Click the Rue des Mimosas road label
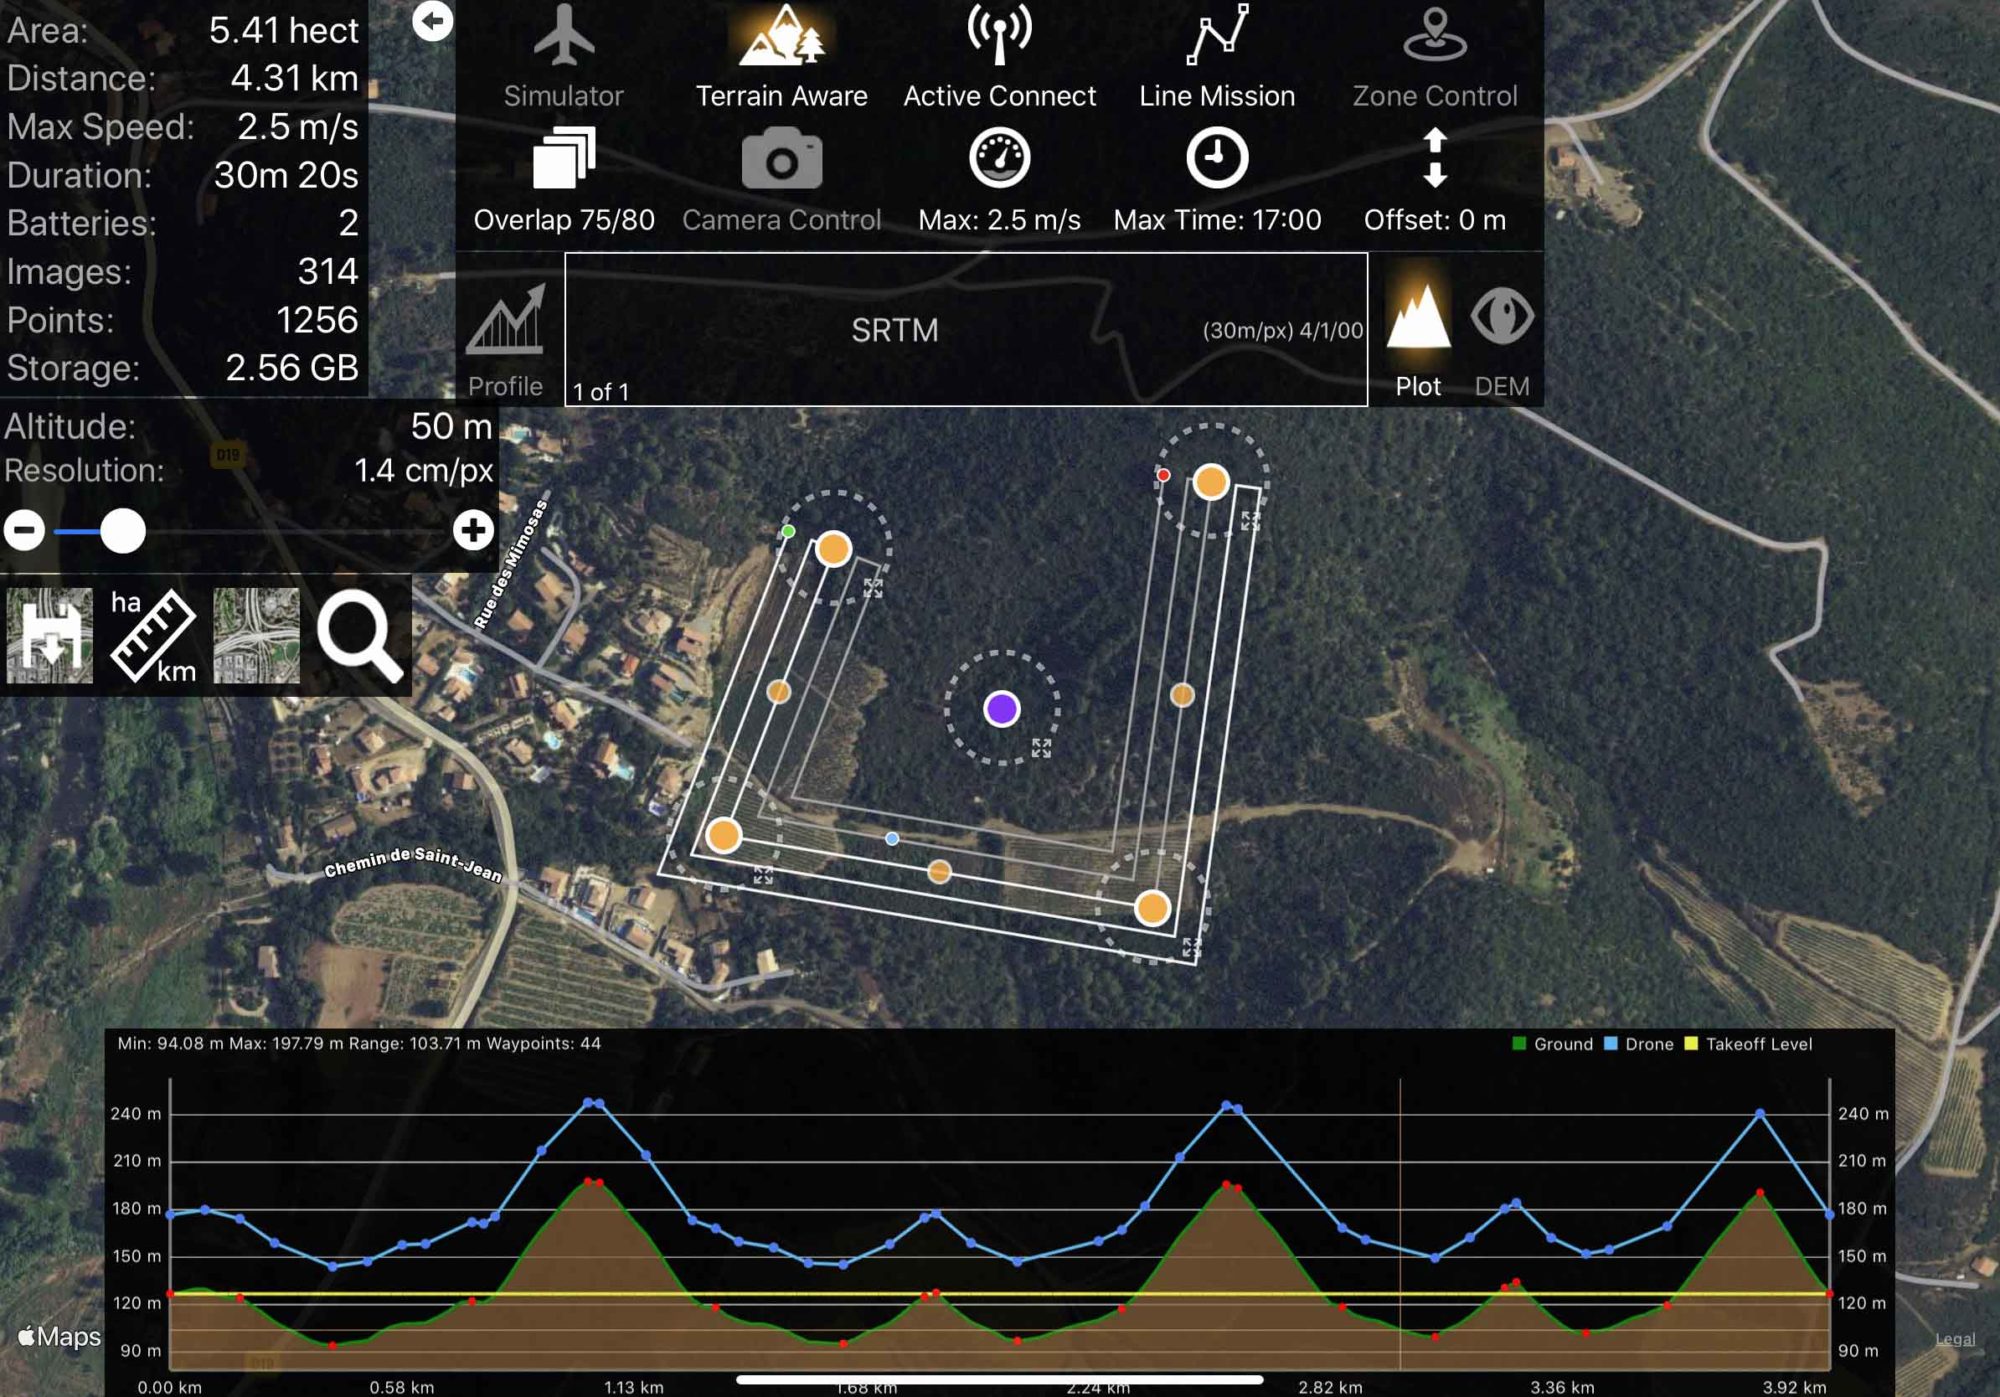The height and width of the screenshot is (1397, 2000). (511, 564)
